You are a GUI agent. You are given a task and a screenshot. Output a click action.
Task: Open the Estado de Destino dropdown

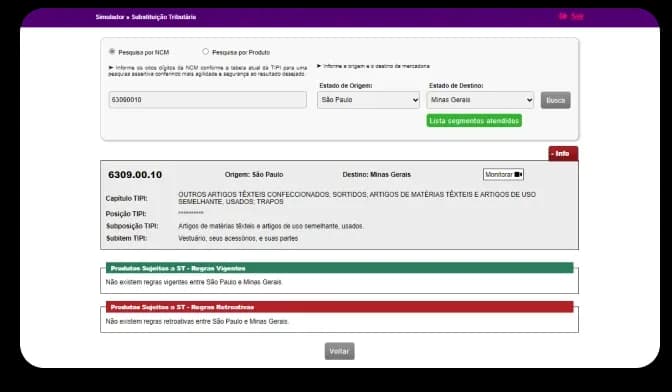(x=480, y=100)
